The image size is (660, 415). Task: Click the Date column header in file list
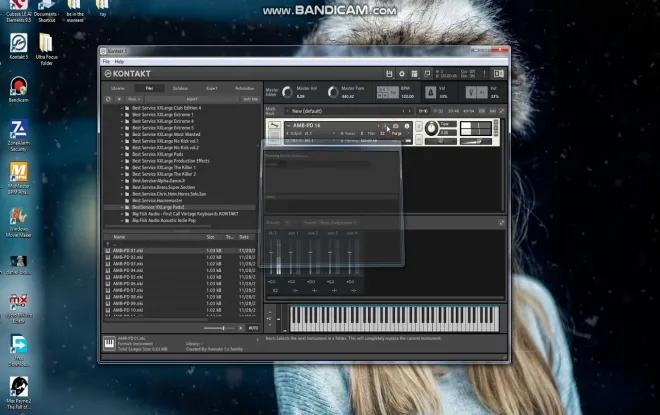(x=244, y=237)
